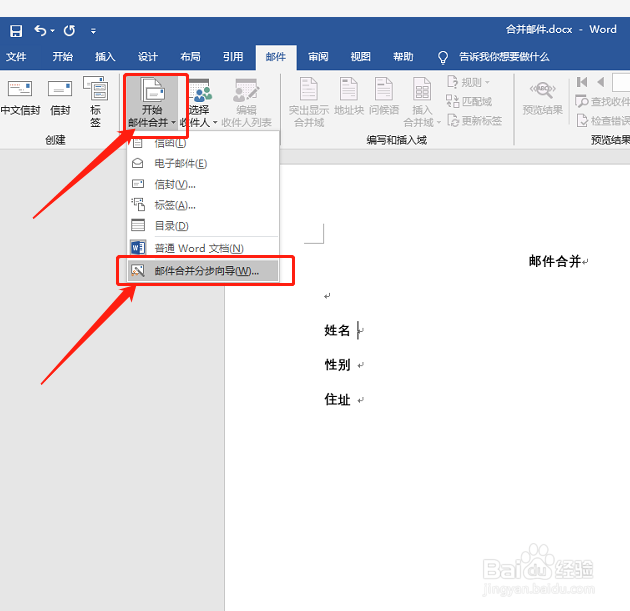The image size is (630, 611).
Task: Click the Redo/Repeat icon
Action: (x=69, y=31)
